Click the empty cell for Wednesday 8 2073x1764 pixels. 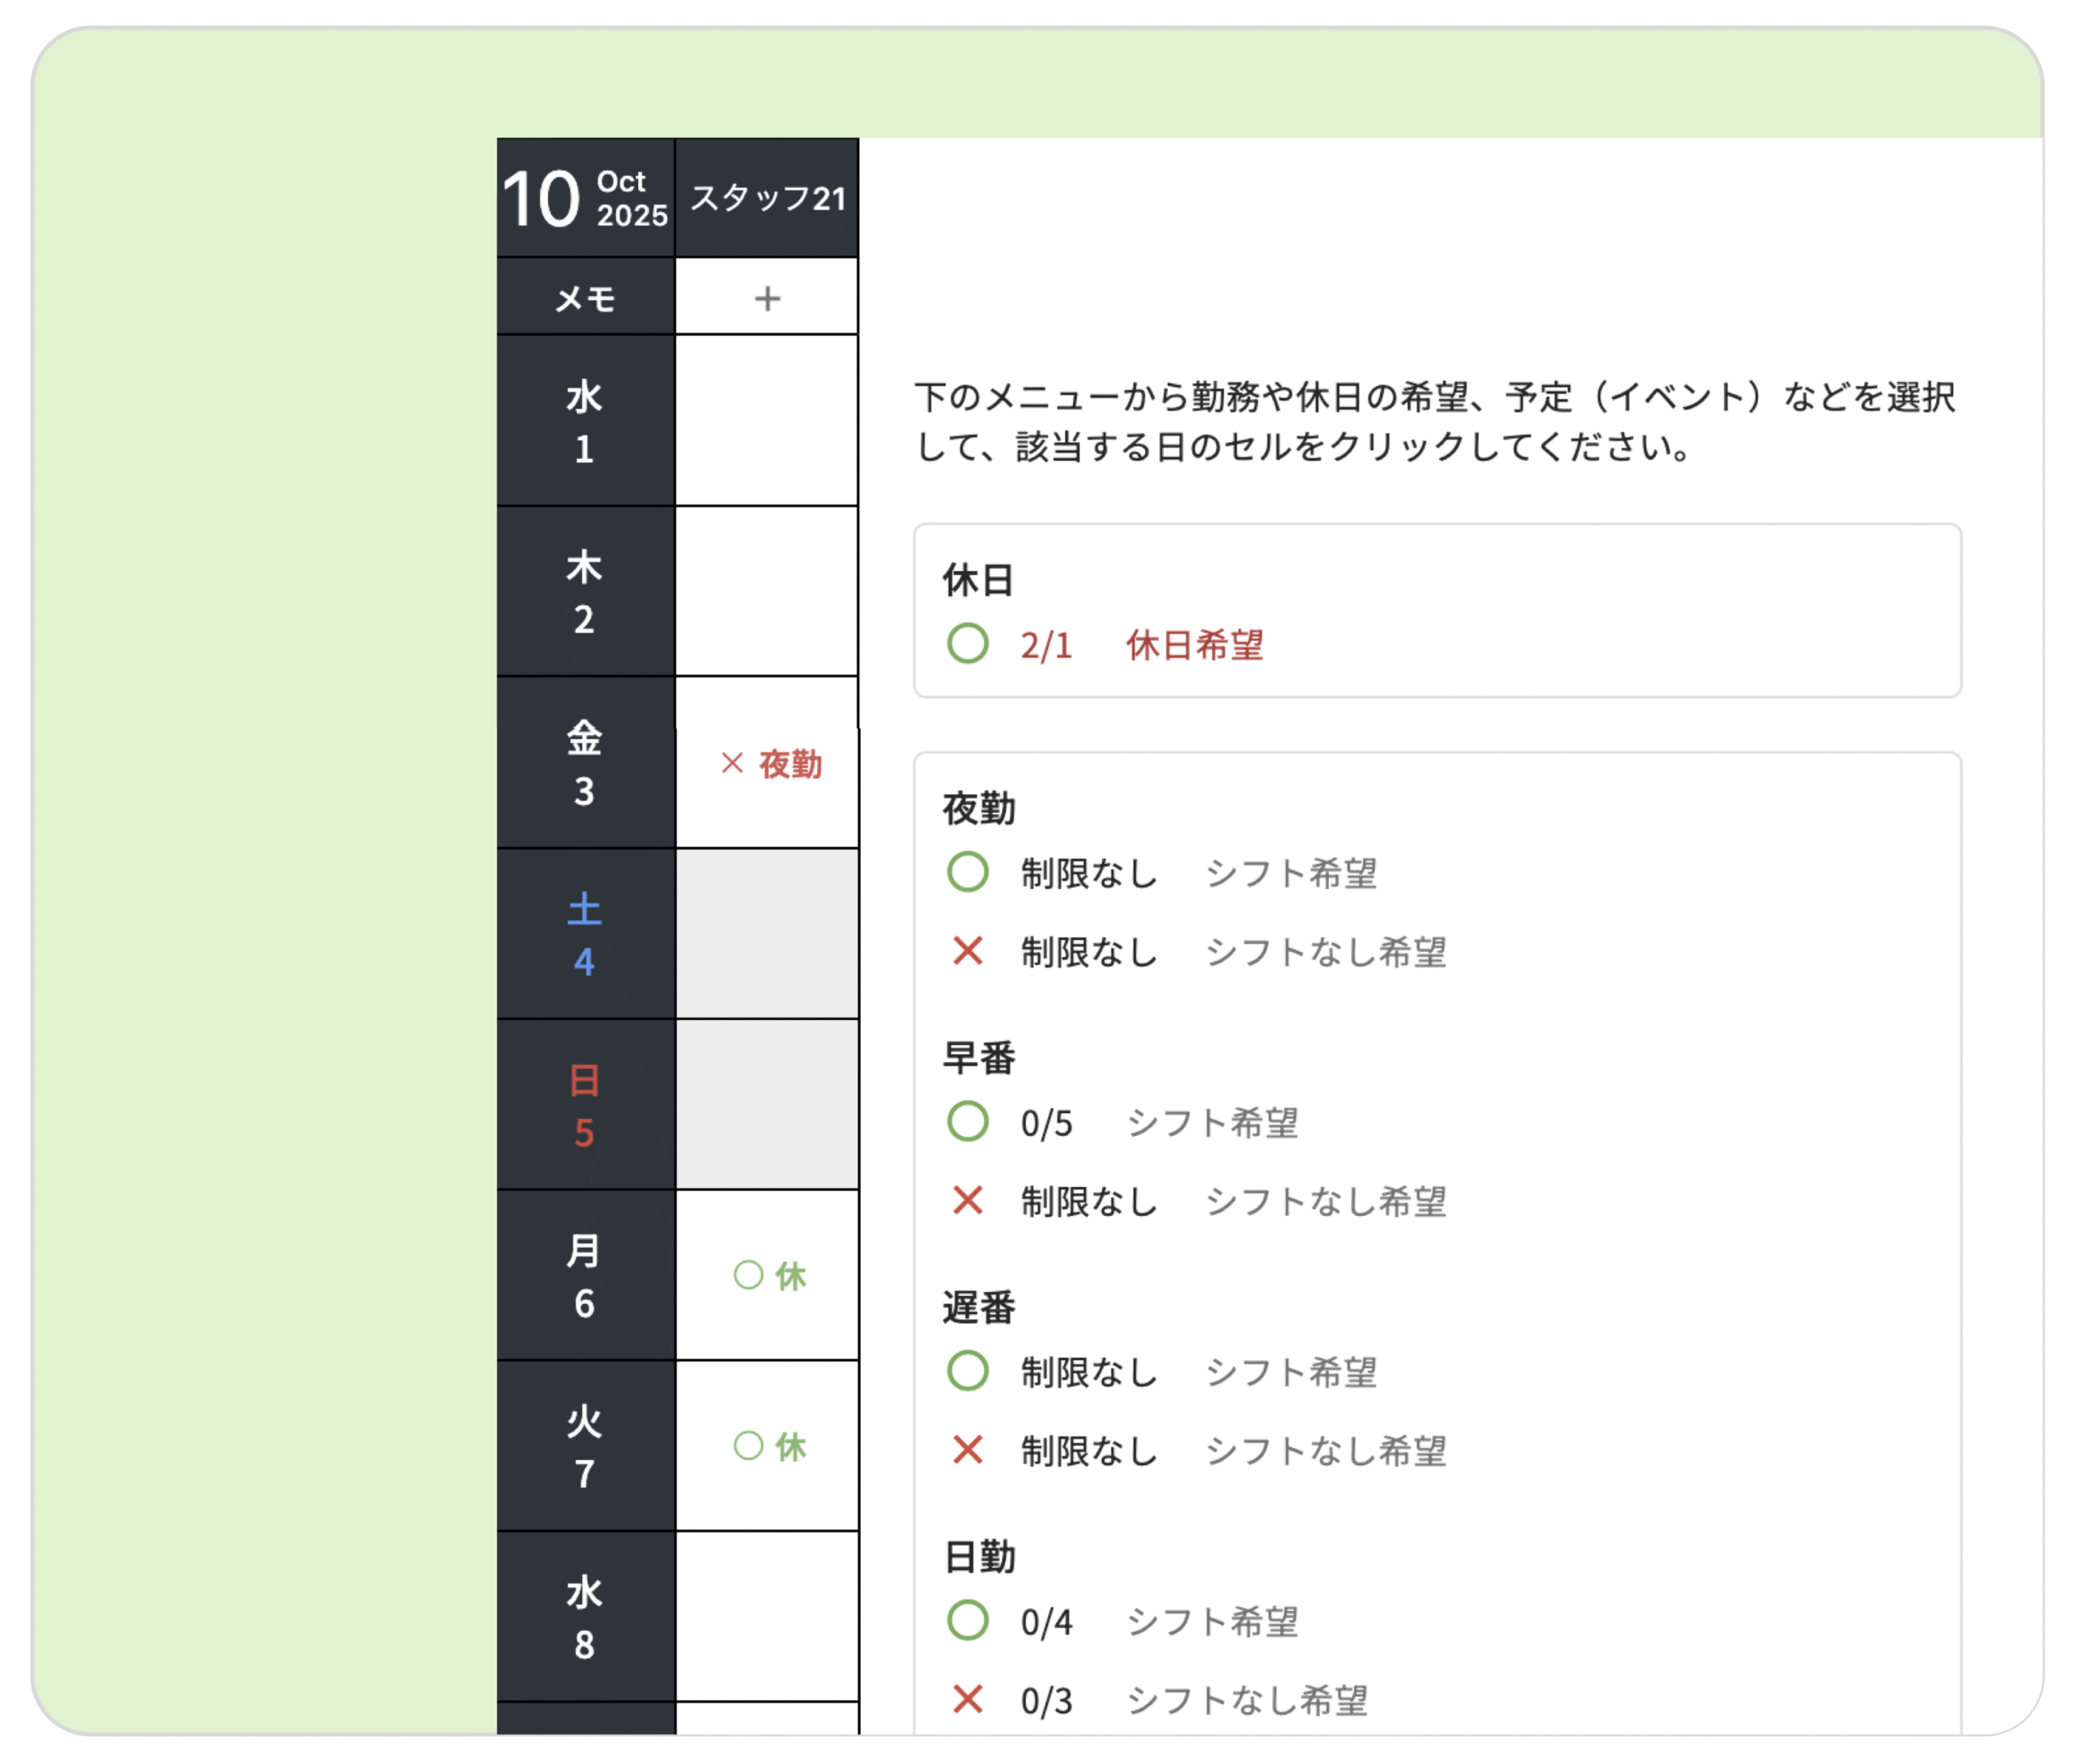[x=767, y=1617]
